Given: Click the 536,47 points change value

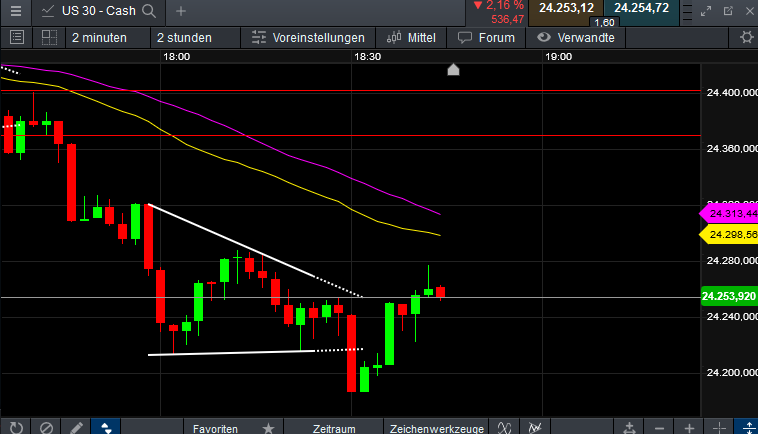Looking at the screenshot, I should (508, 19).
